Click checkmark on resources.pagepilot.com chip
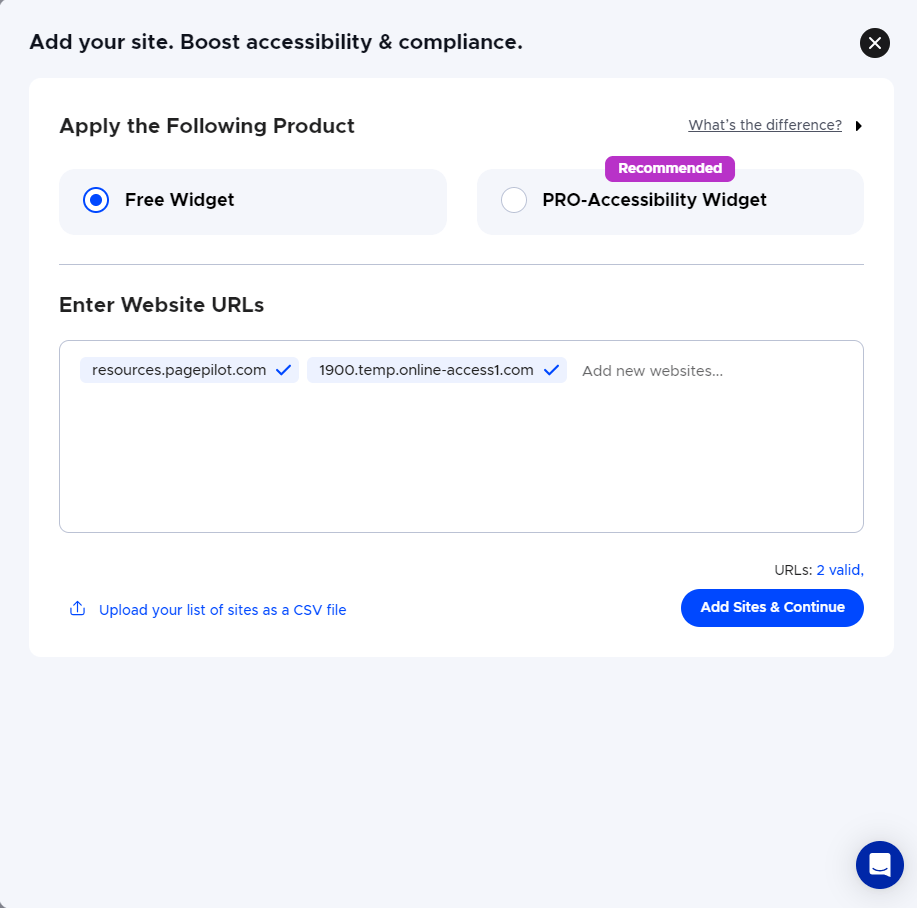The height and width of the screenshot is (908, 917). [x=283, y=370]
